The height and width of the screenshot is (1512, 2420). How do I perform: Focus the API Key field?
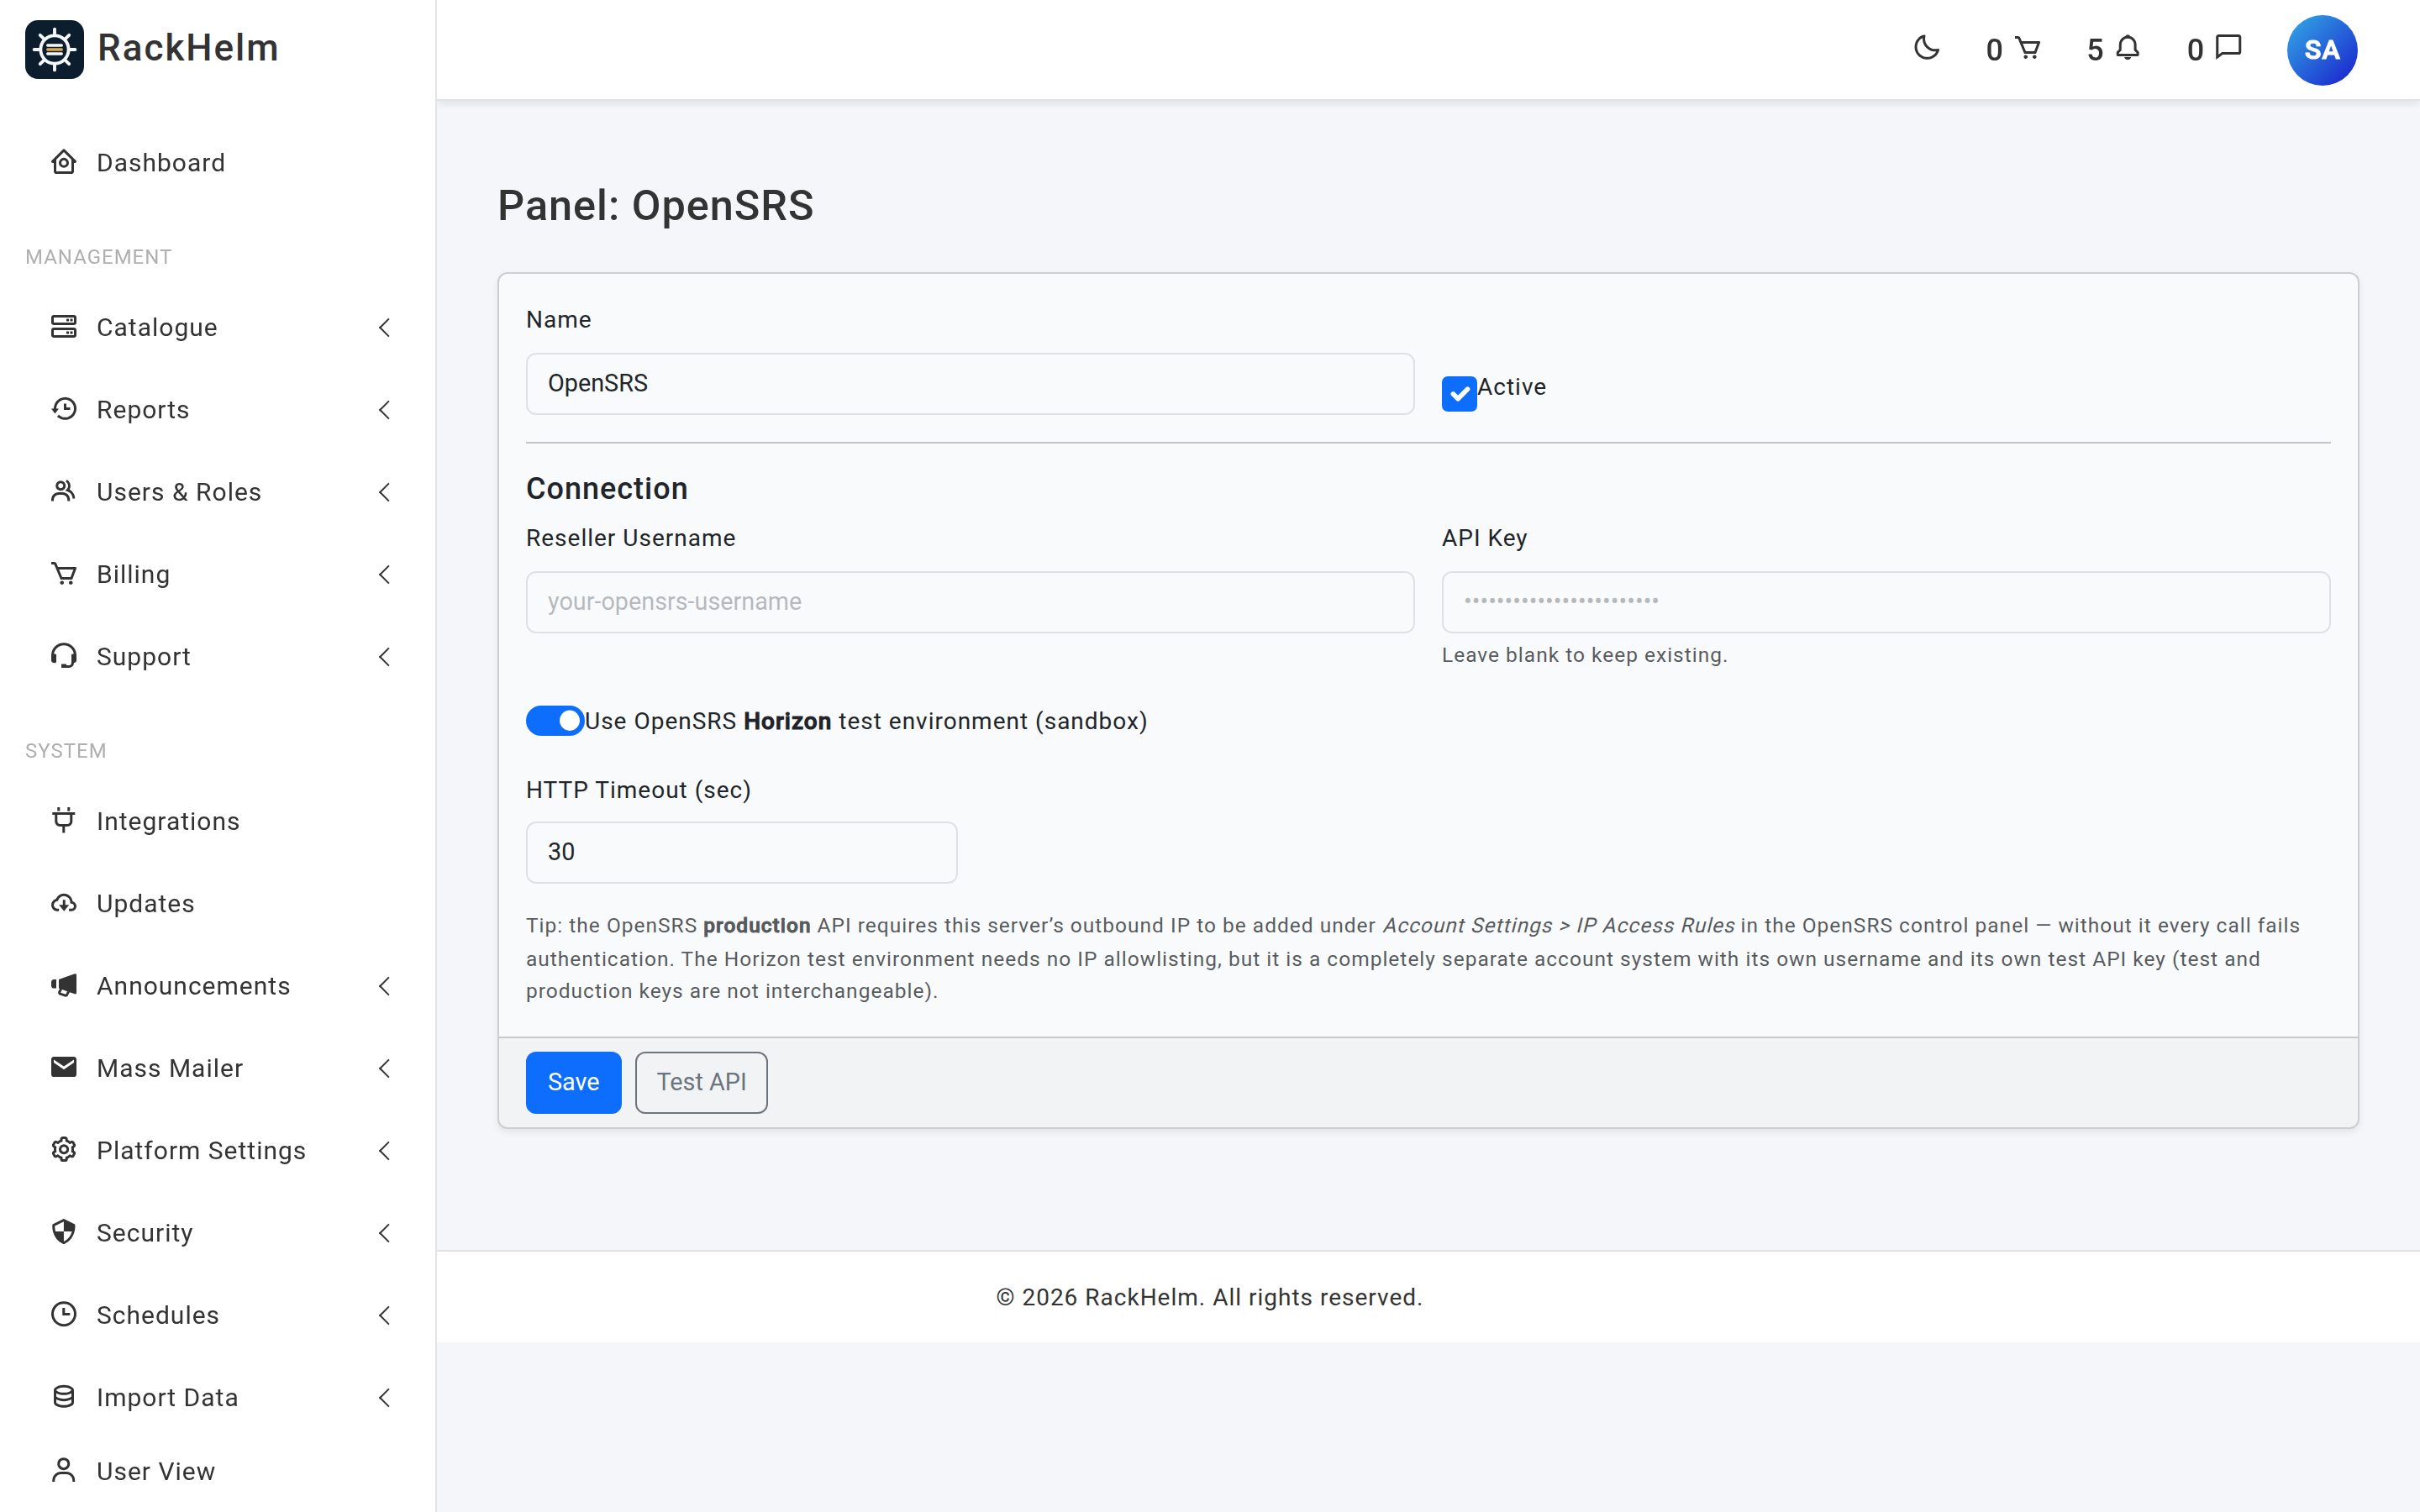(x=1885, y=602)
